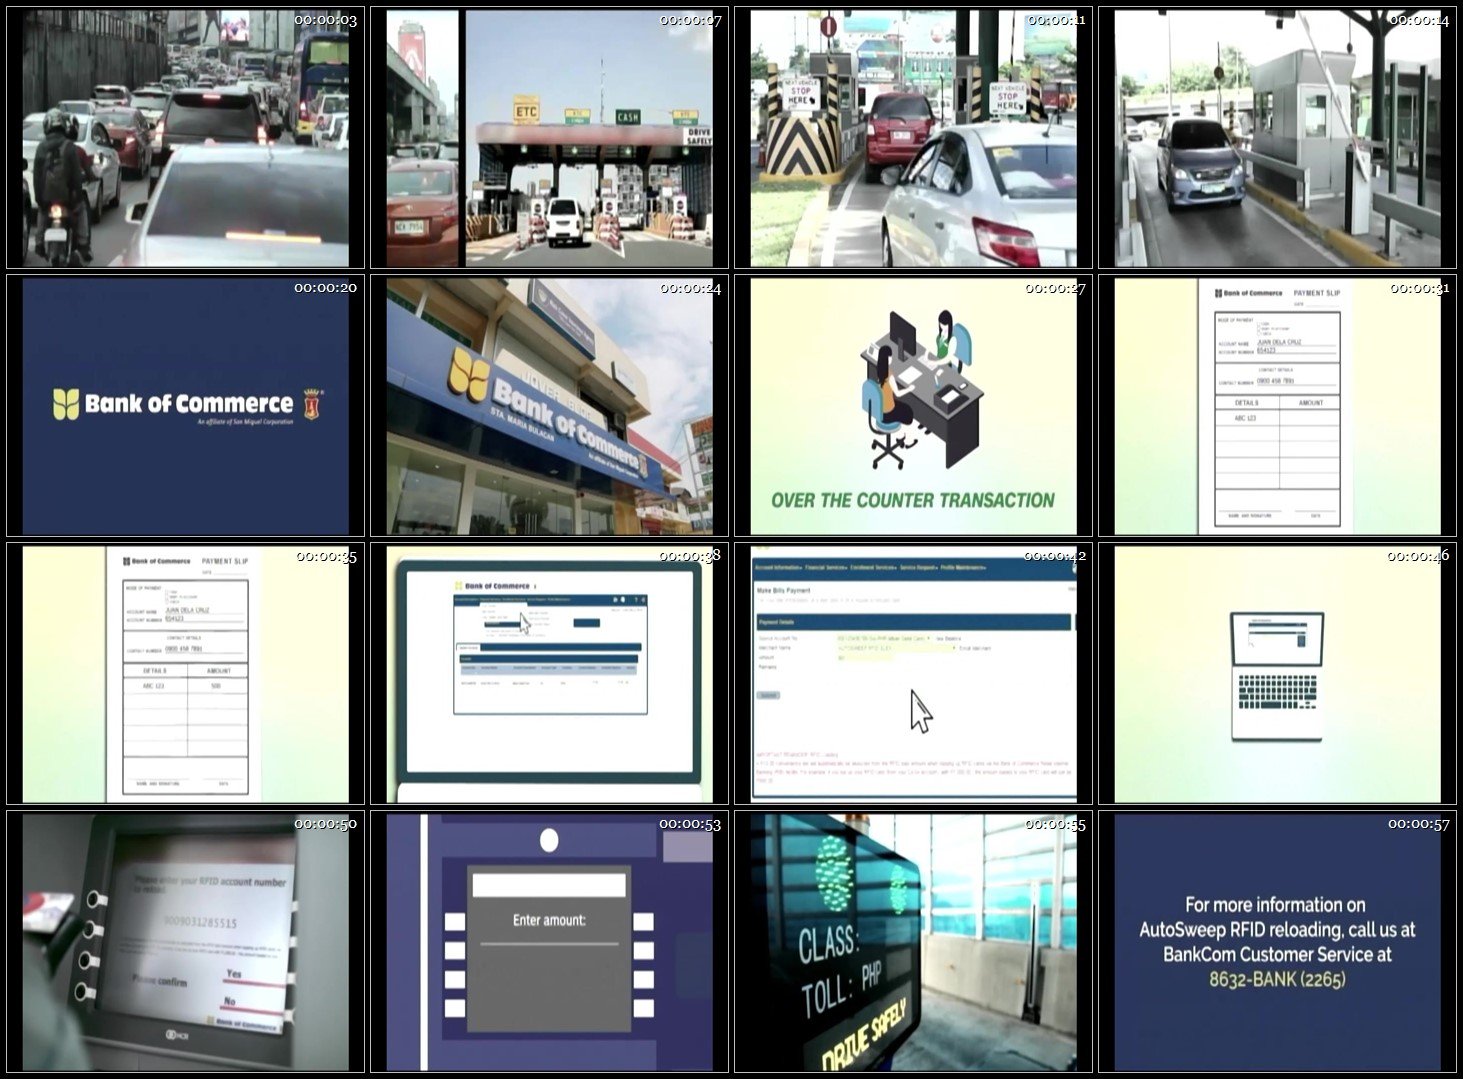The height and width of the screenshot is (1079, 1463).
Task: Select the online banking monitor frame at 00:00:38
Action: (x=549, y=675)
